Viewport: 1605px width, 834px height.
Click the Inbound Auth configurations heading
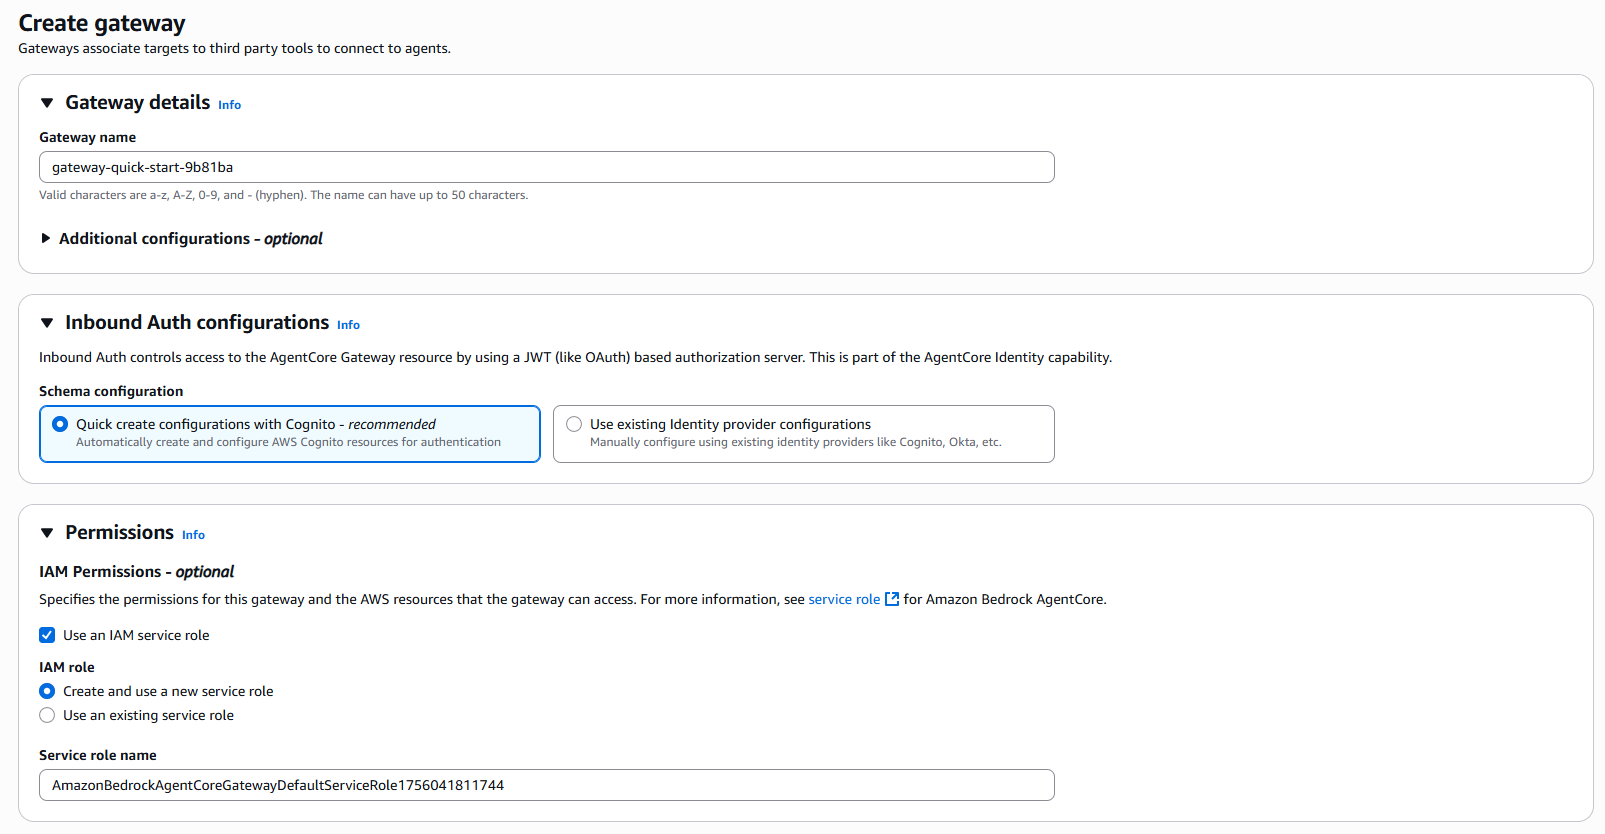pyautogui.click(x=197, y=322)
